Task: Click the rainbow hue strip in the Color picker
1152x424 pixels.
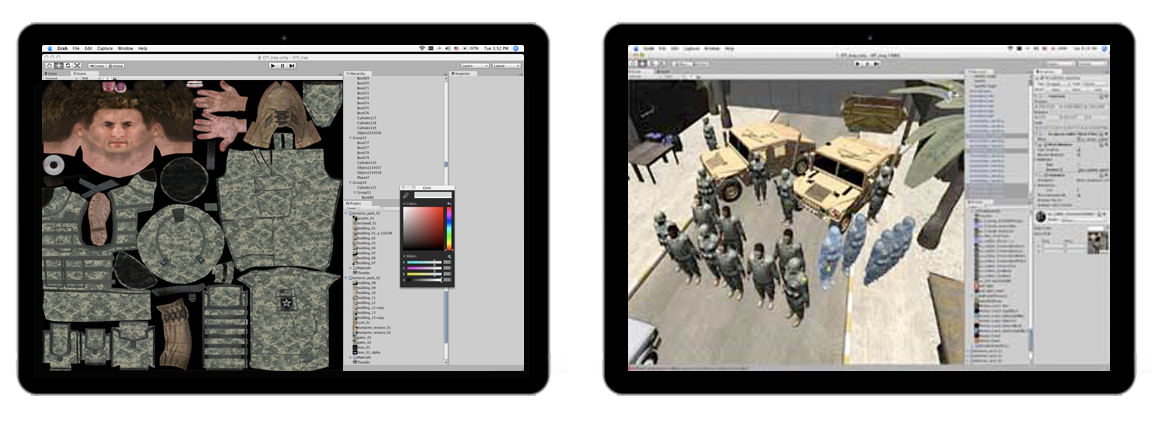Action: coord(449,228)
